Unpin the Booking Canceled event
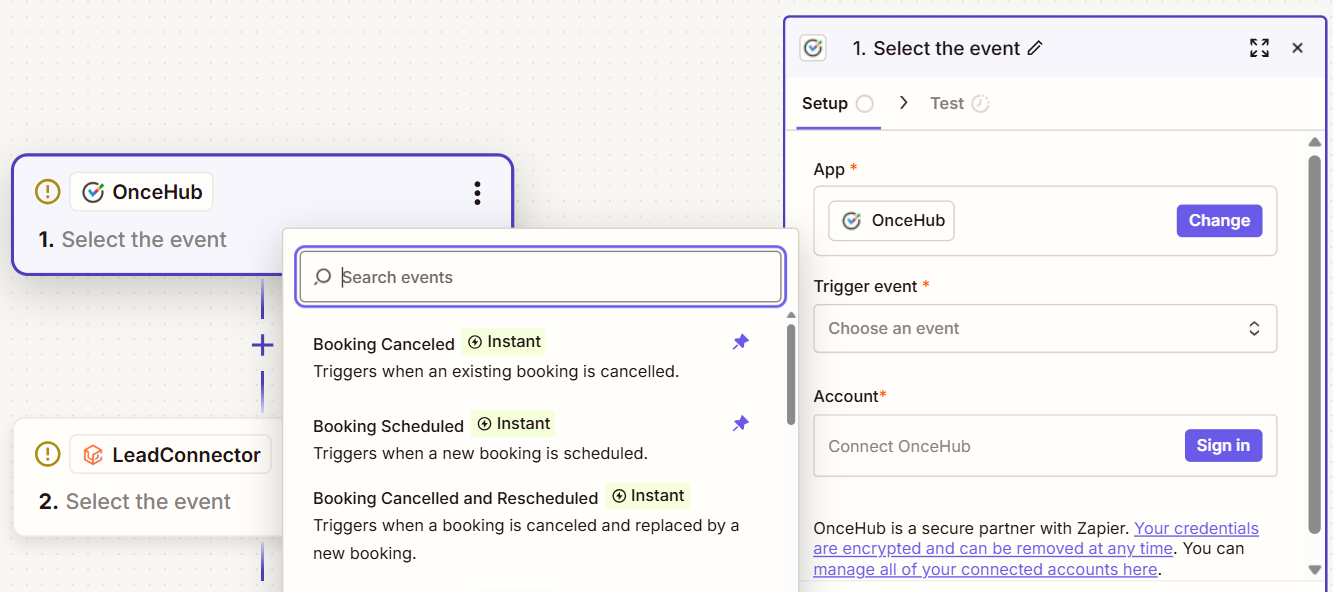The height and width of the screenshot is (592, 1333). coord(740,342)
